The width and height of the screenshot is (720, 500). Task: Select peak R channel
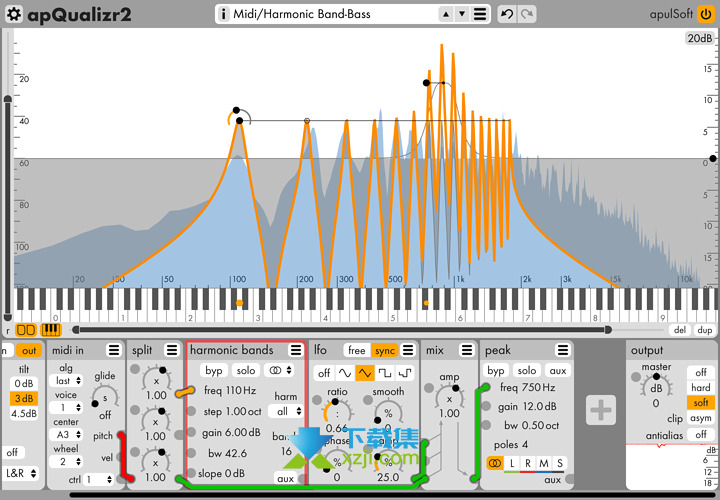pyautogui.click(x=528, y=464)
